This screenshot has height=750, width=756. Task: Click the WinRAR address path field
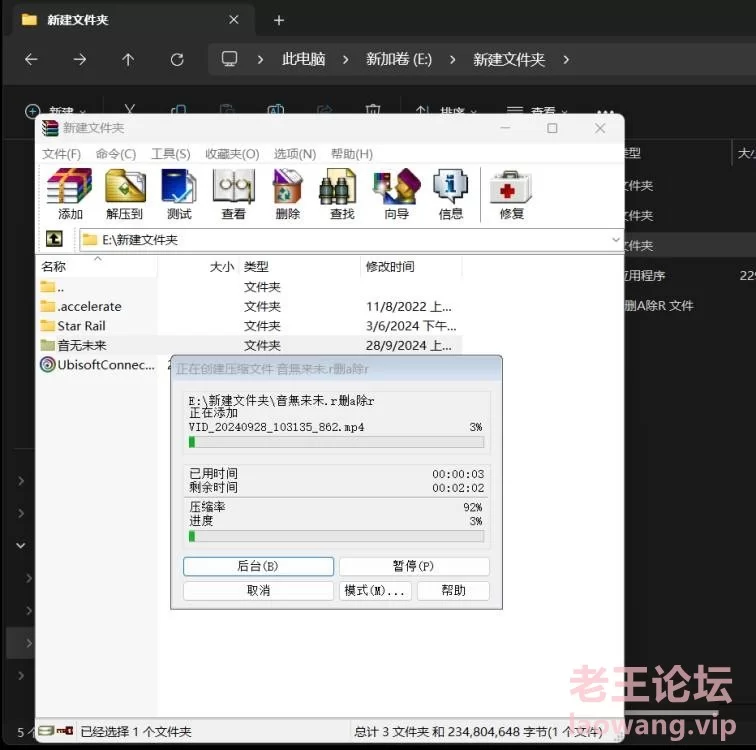click(351, 240)
